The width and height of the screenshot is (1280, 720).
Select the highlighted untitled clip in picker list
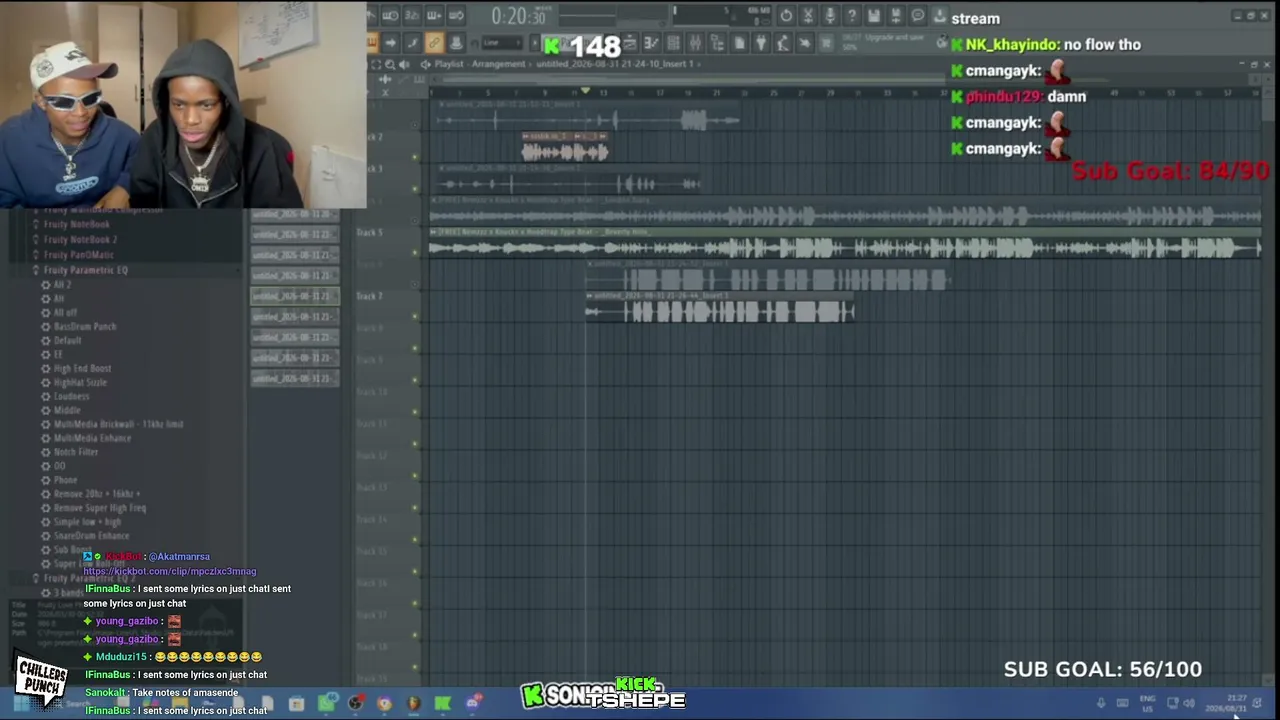click(x=294, y=296)
